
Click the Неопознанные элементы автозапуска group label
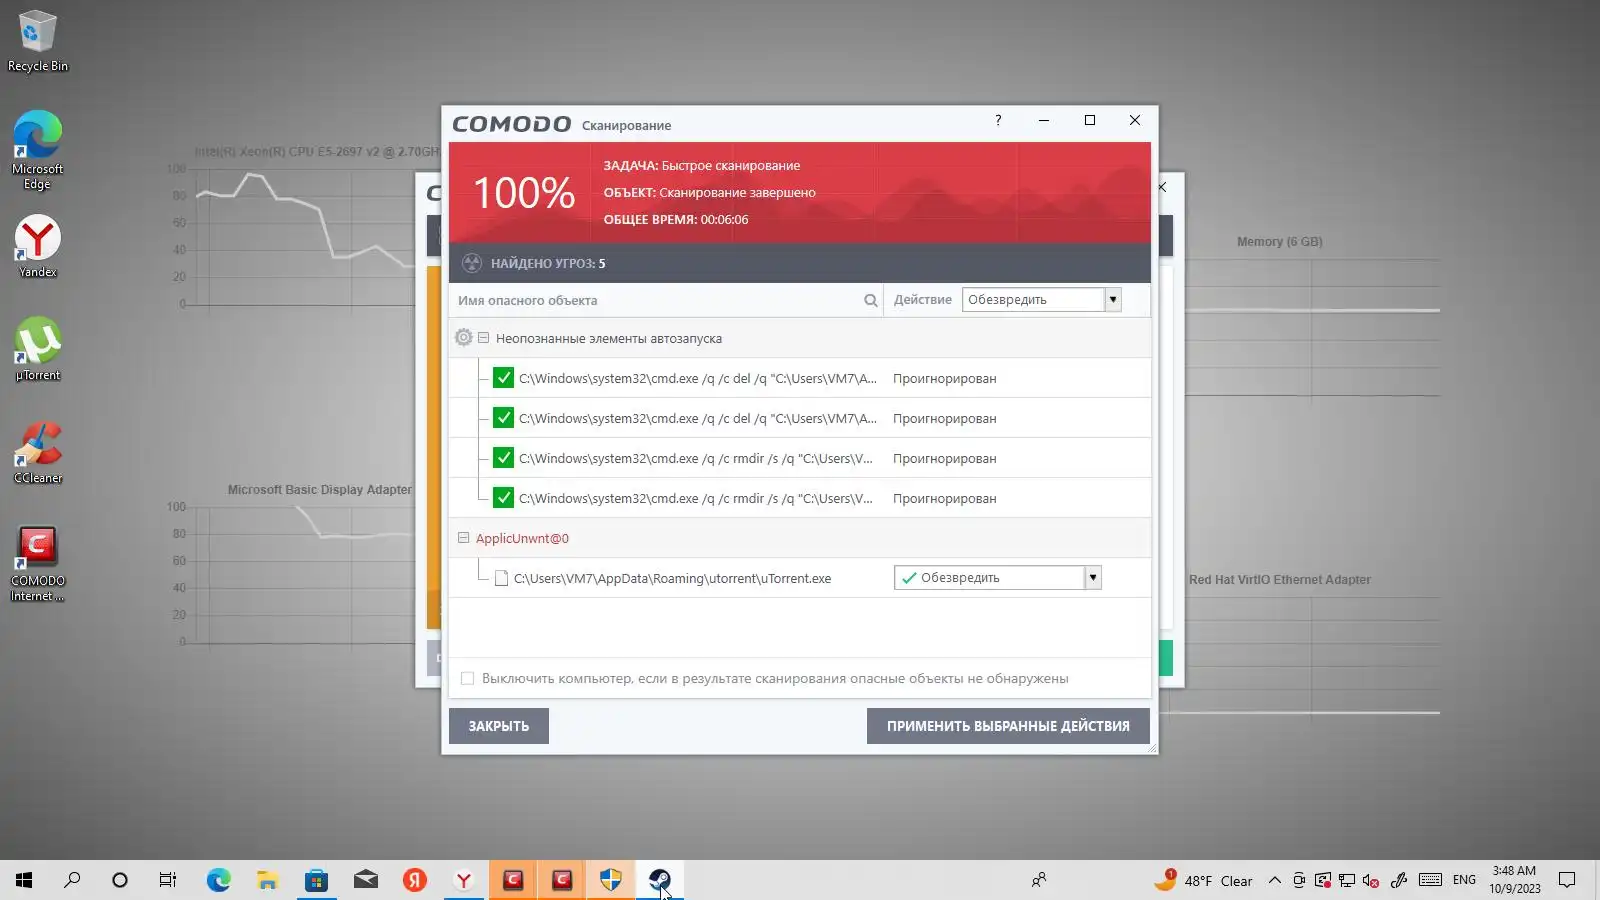coord(608,338)
